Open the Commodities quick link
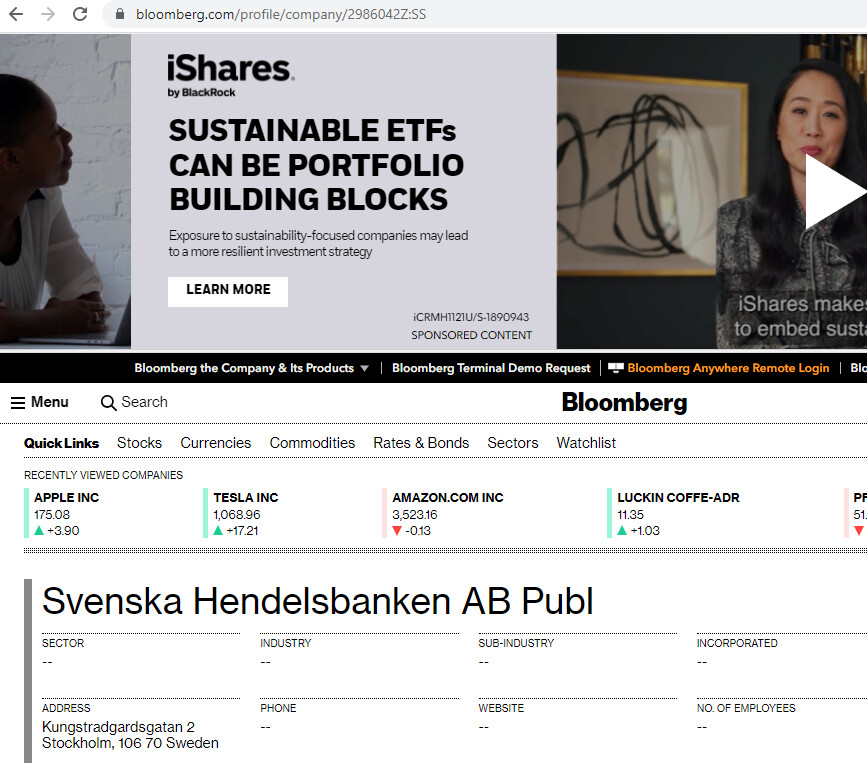Viewport: 867px width, 775px height. [x=312, y=443]
